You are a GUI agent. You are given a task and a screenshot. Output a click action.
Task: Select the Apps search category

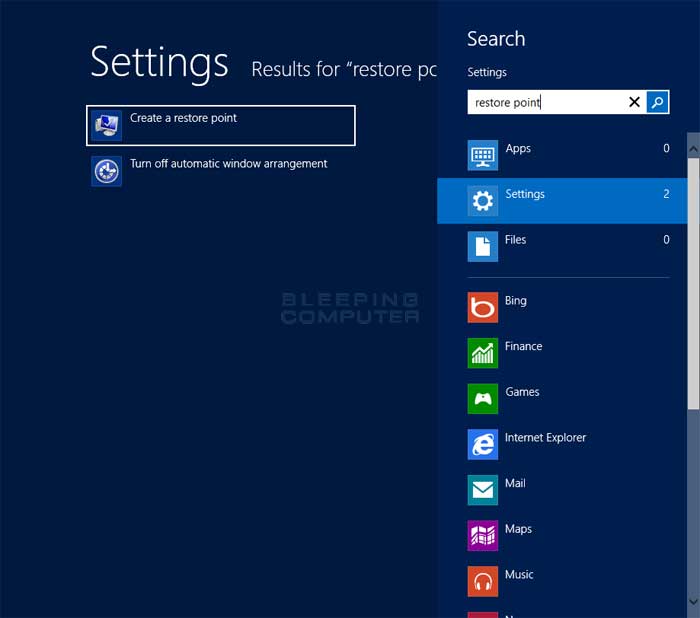point(562,155)
